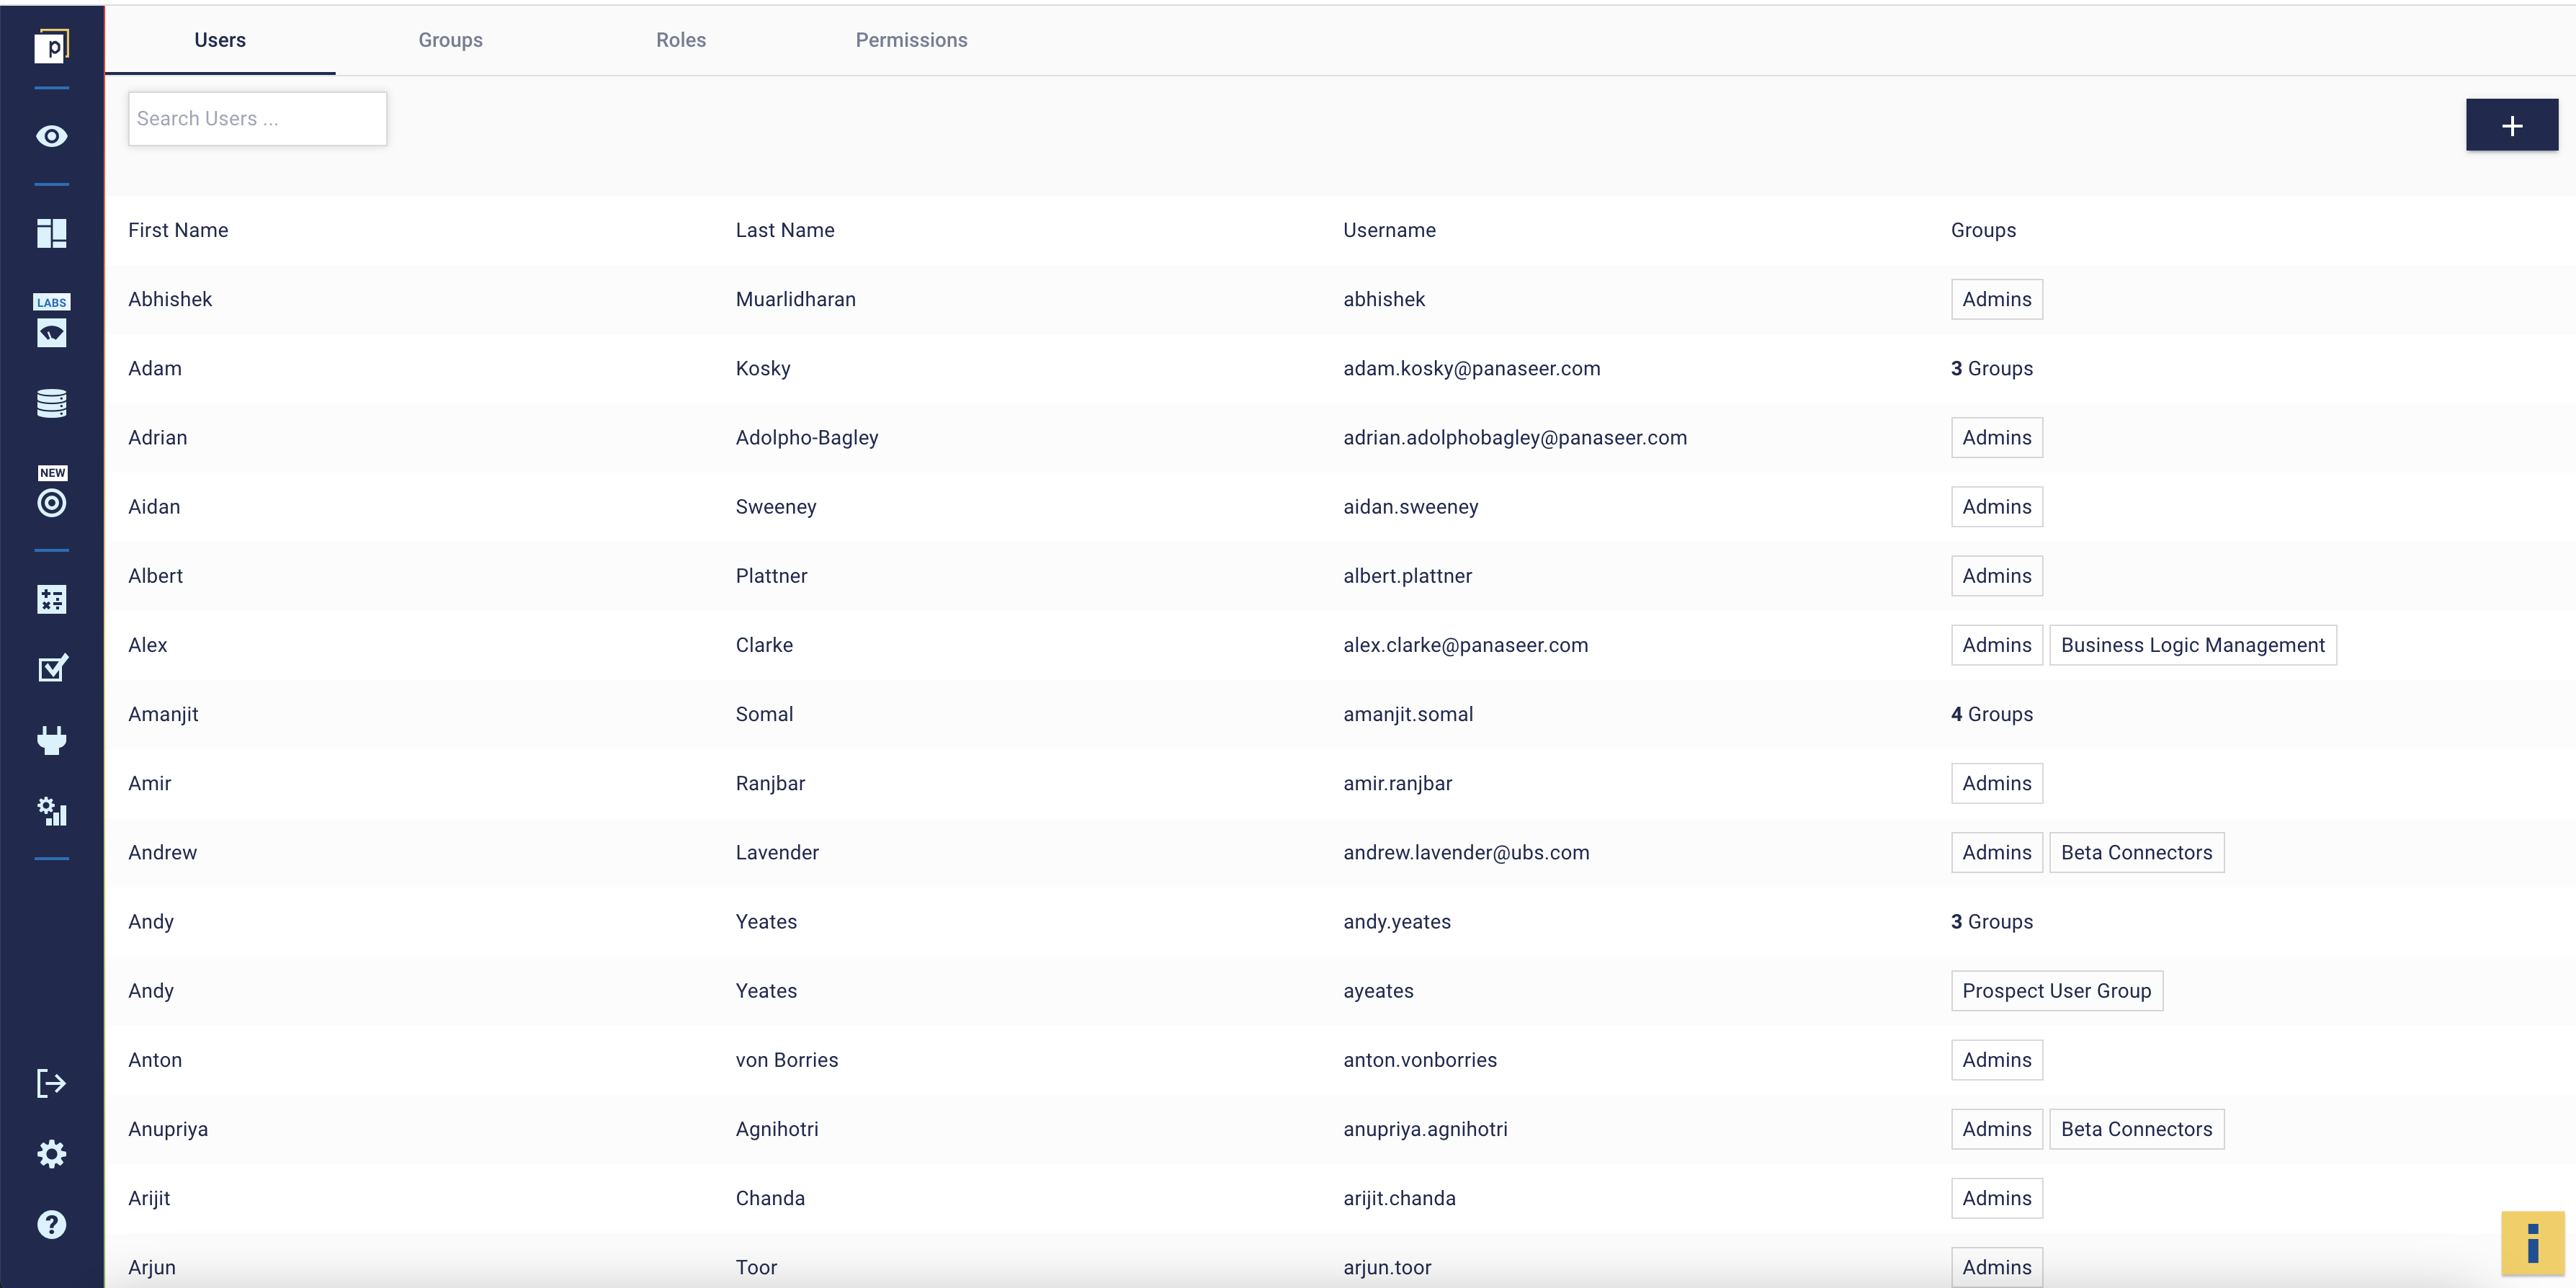Click the add user plus button
Screen dimensions: 2576x1288
click(2512, 125)
